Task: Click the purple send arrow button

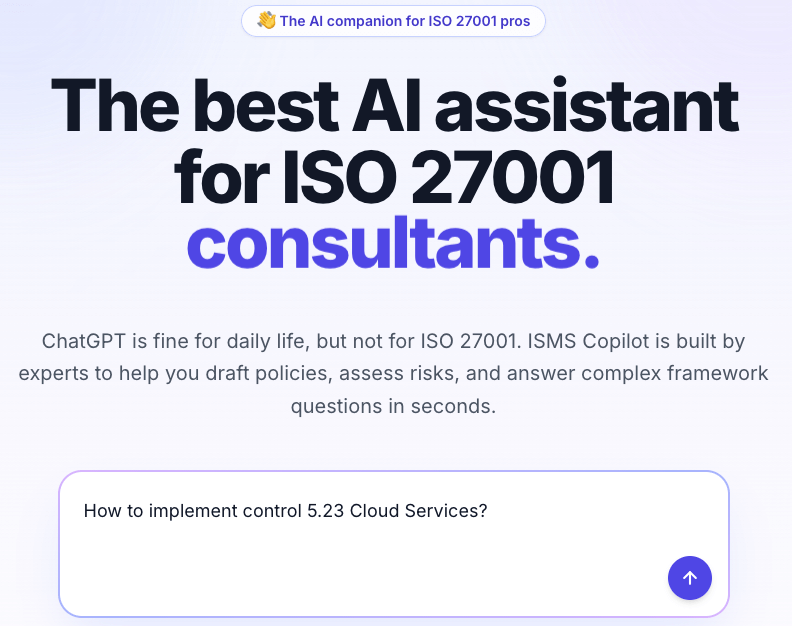Action: coord(690,578)
